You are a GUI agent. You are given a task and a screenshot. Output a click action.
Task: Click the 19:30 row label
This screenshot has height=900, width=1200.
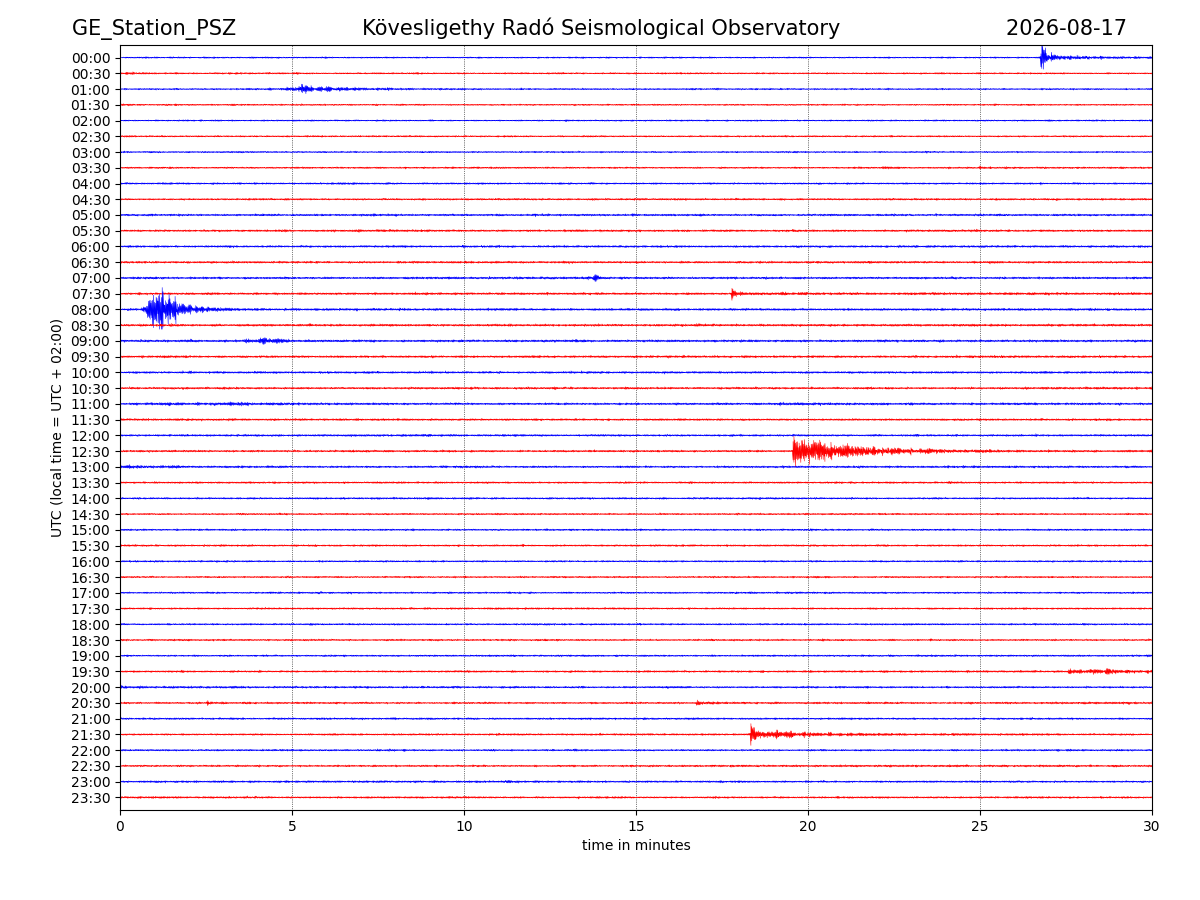91,672
